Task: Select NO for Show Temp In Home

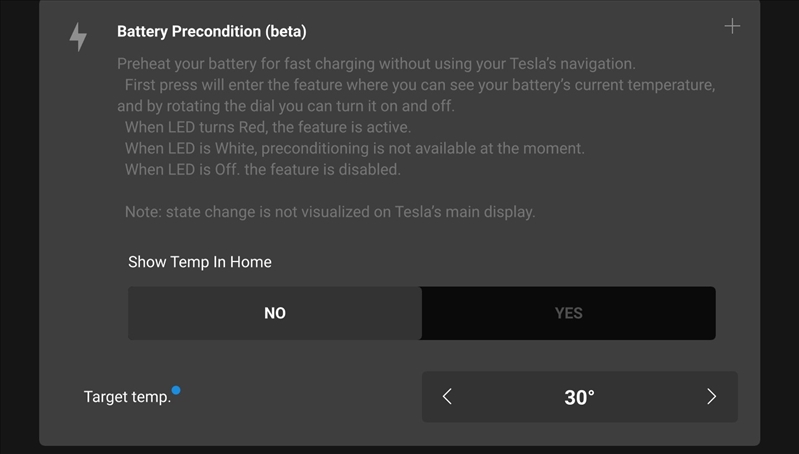Action: coord(275,313)
